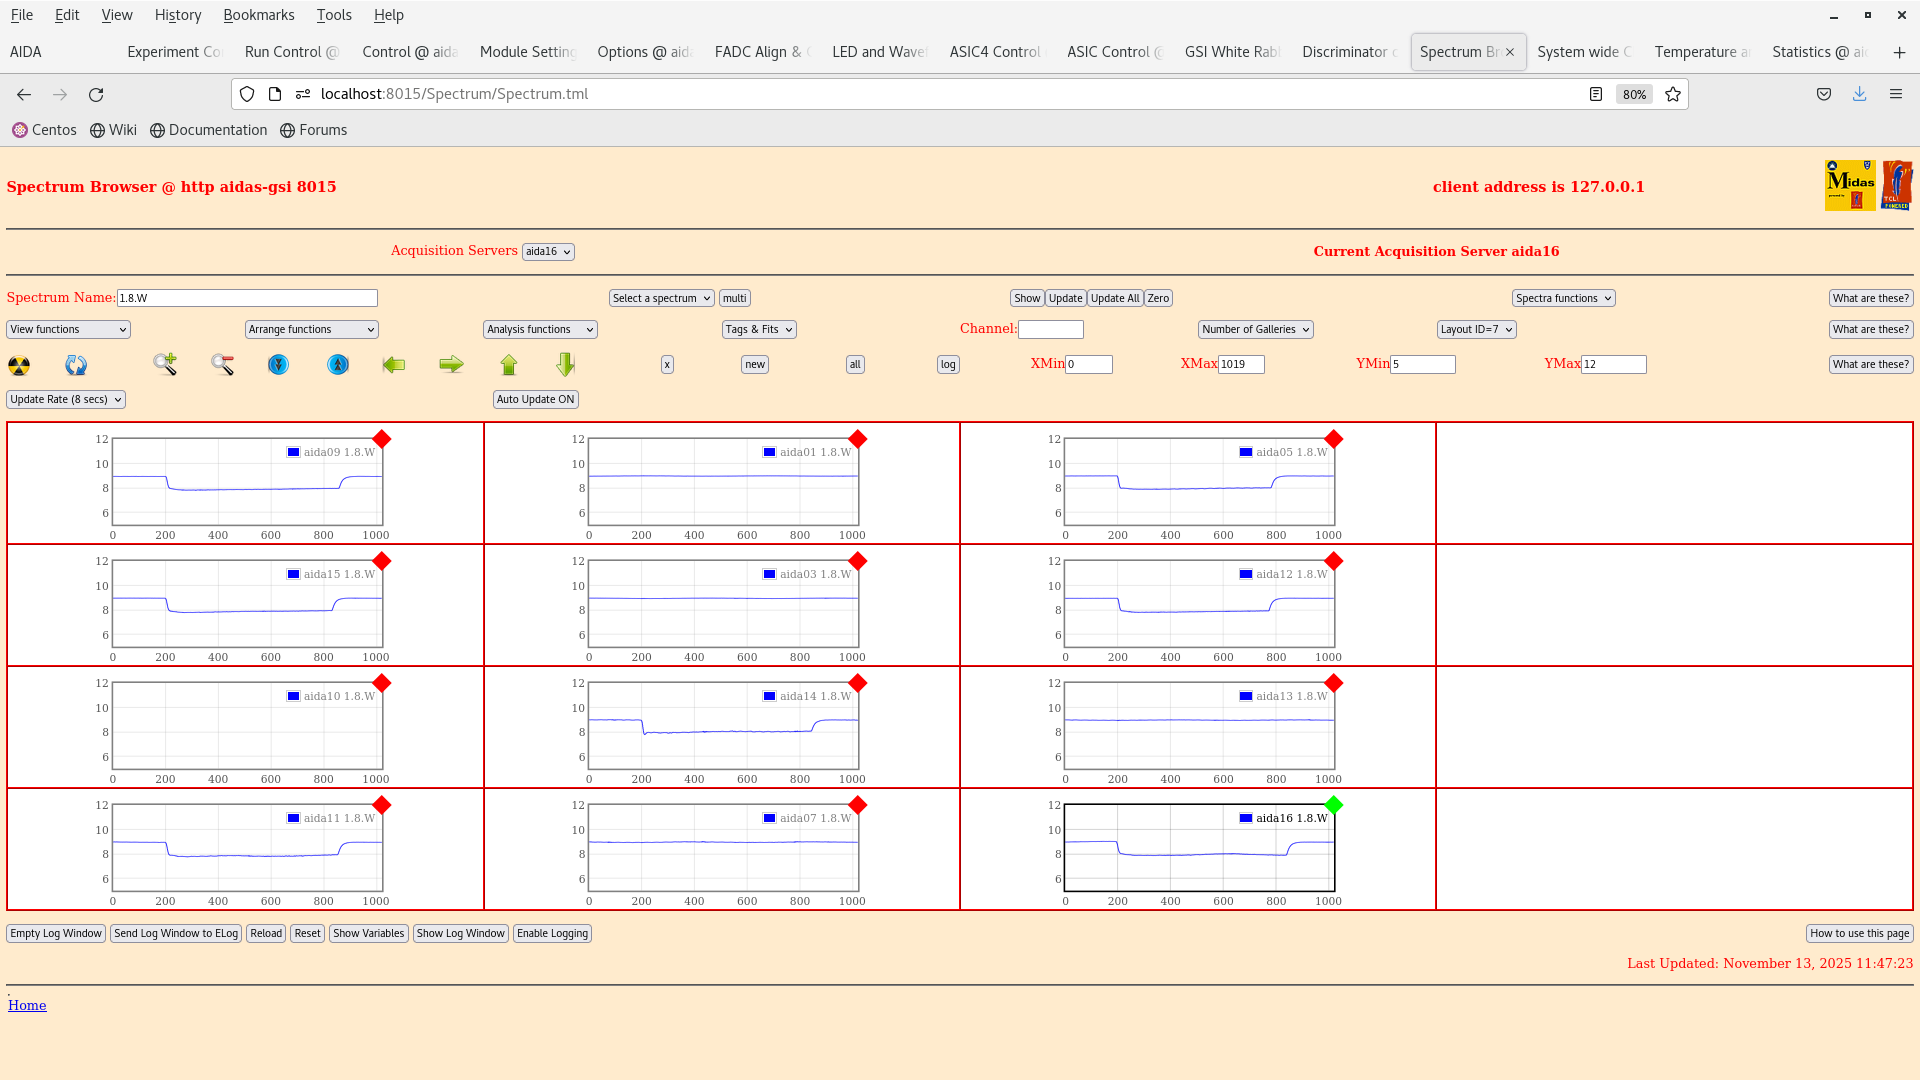
Task: Click the Home link at page bottom
Action: coord(27,1005)
